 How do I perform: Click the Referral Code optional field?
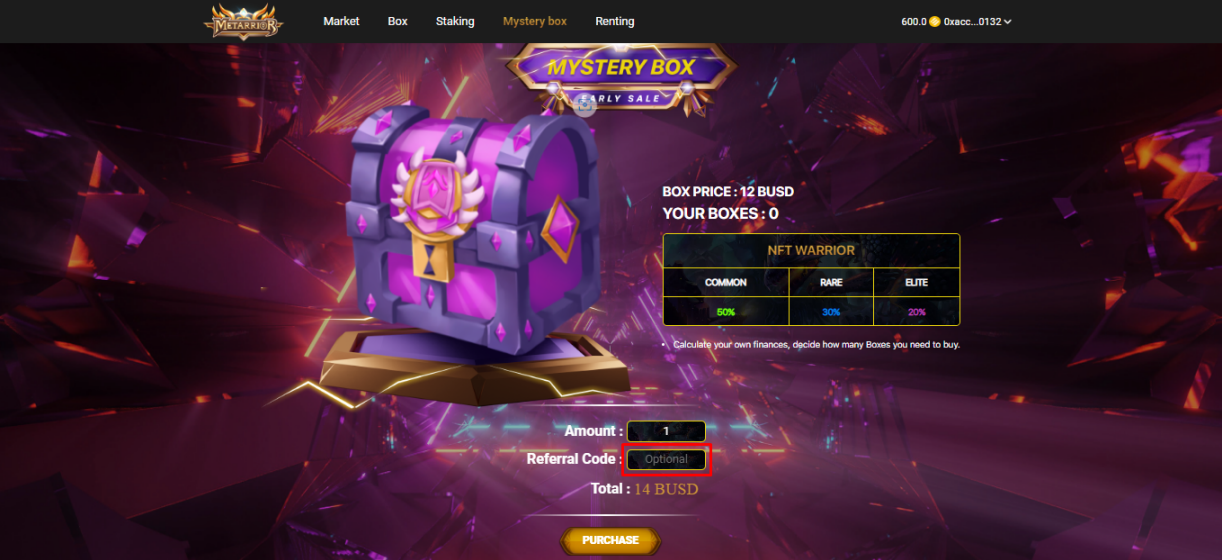tap(666, 459)
